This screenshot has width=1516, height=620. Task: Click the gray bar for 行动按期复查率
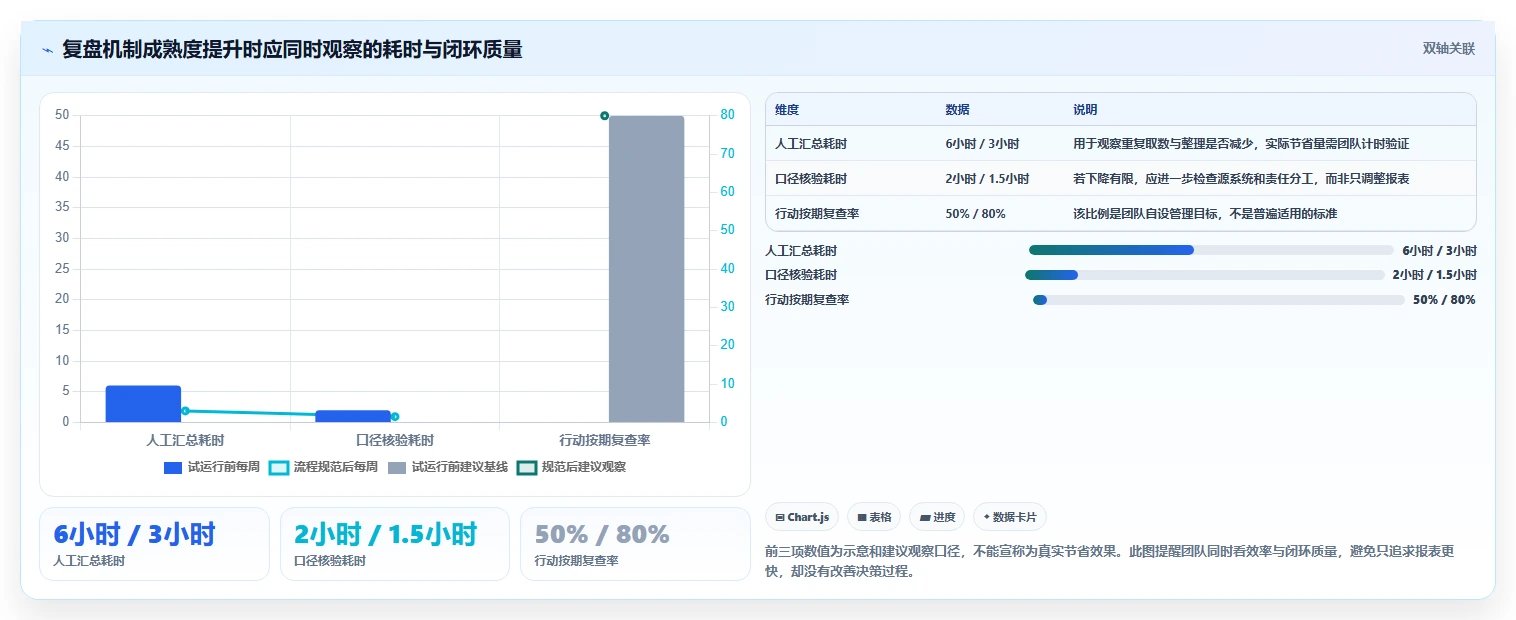coord(646,269)
